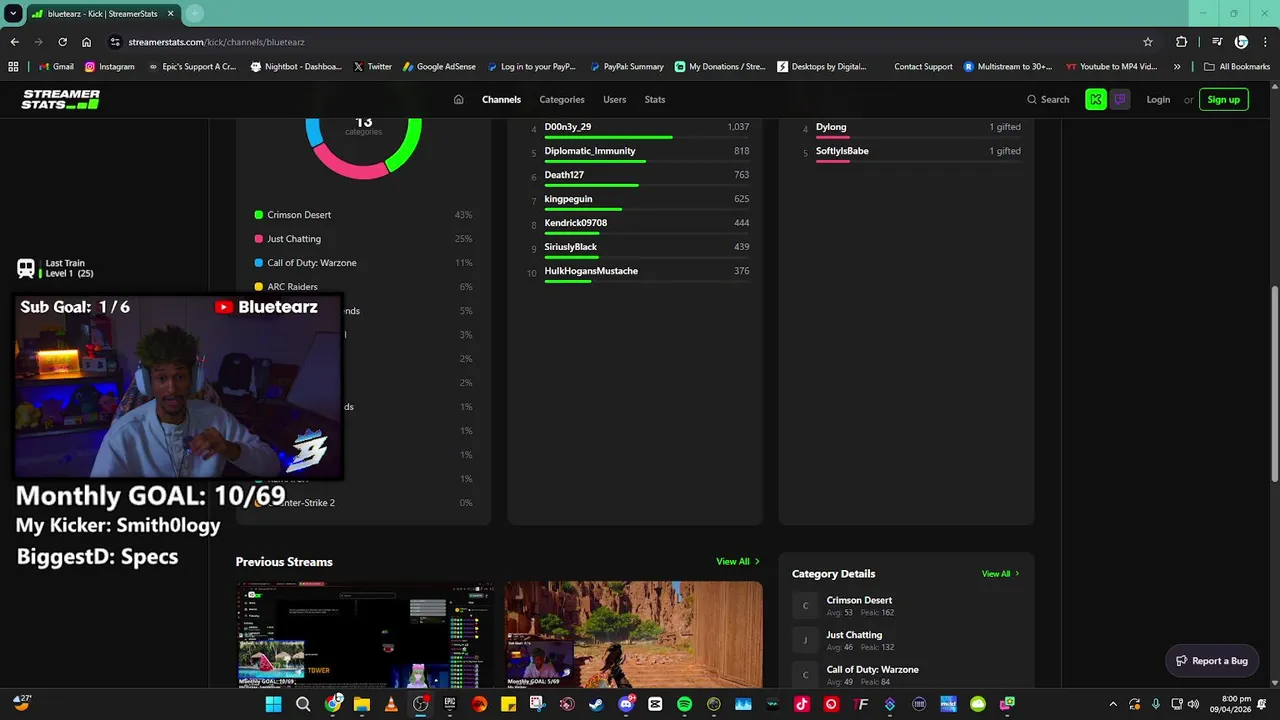Open gifter SoftlyIsBabe
1280x720 pixels.
point(842,151)
